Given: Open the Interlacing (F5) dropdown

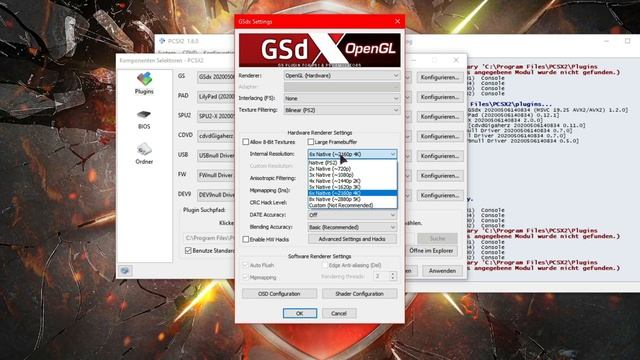Looking at the screenshot, I should (342, 98).
